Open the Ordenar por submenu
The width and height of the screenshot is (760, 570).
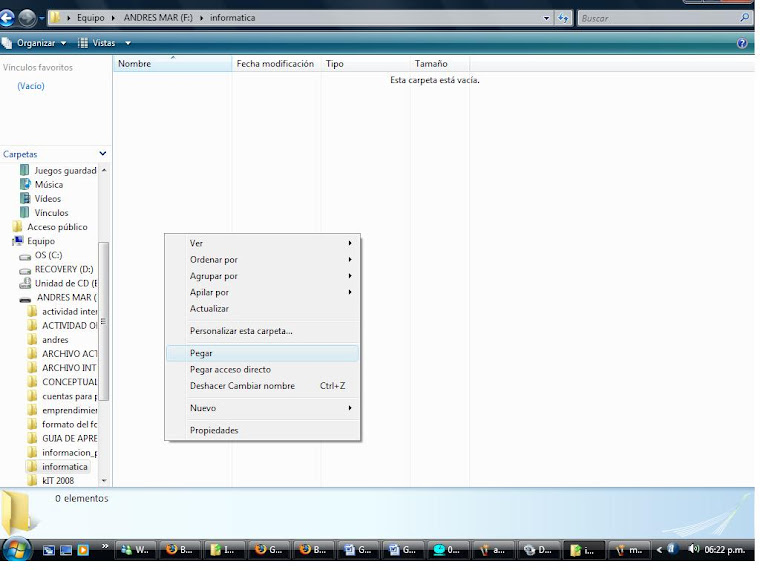point(262,260)
